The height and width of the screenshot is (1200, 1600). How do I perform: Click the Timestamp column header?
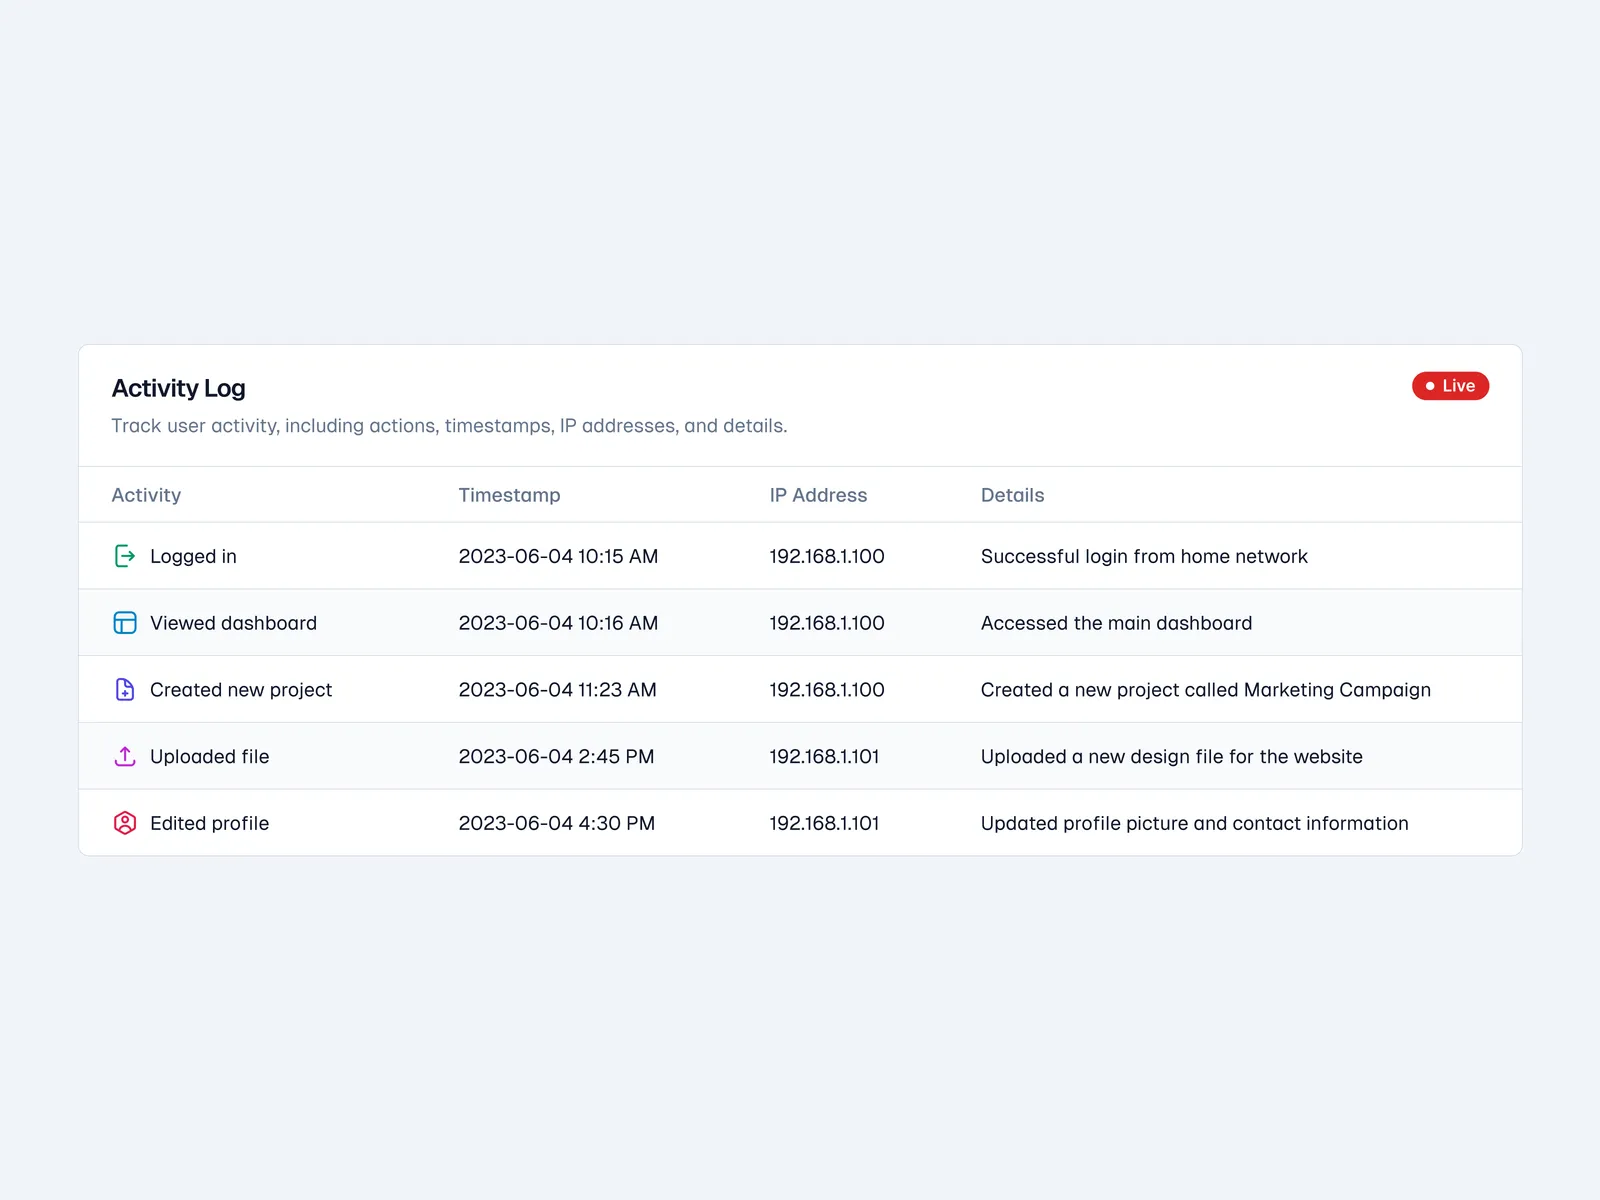point(509,495)
